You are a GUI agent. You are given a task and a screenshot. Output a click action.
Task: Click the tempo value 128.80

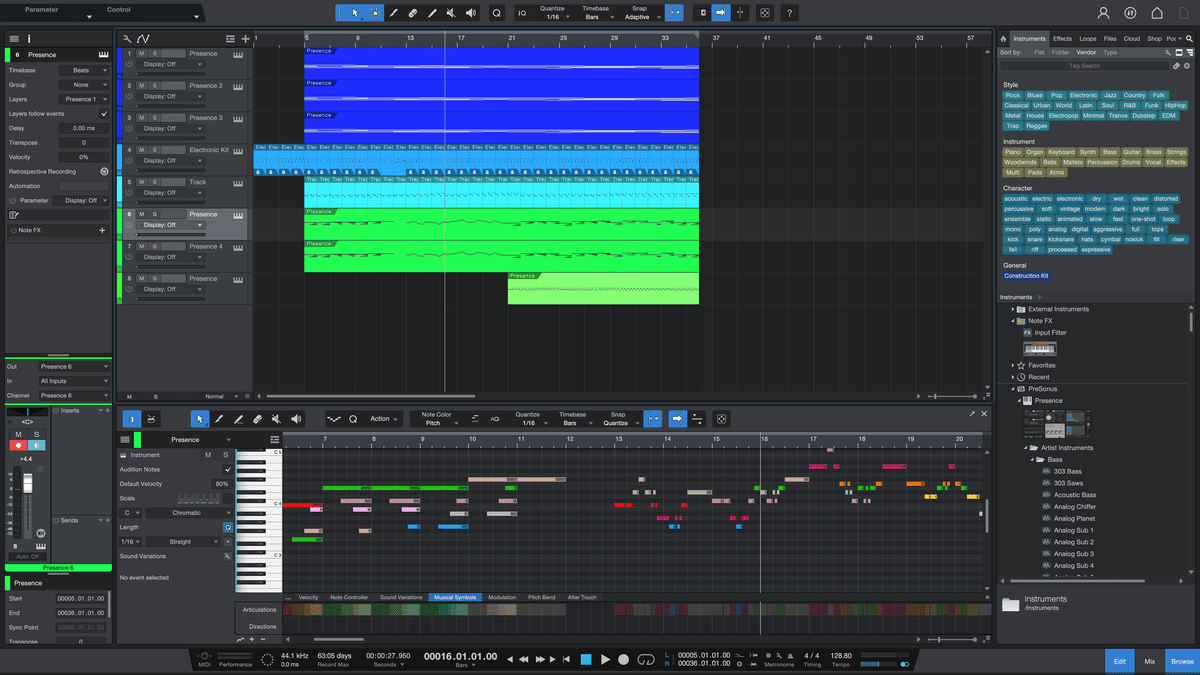(841, 656)
